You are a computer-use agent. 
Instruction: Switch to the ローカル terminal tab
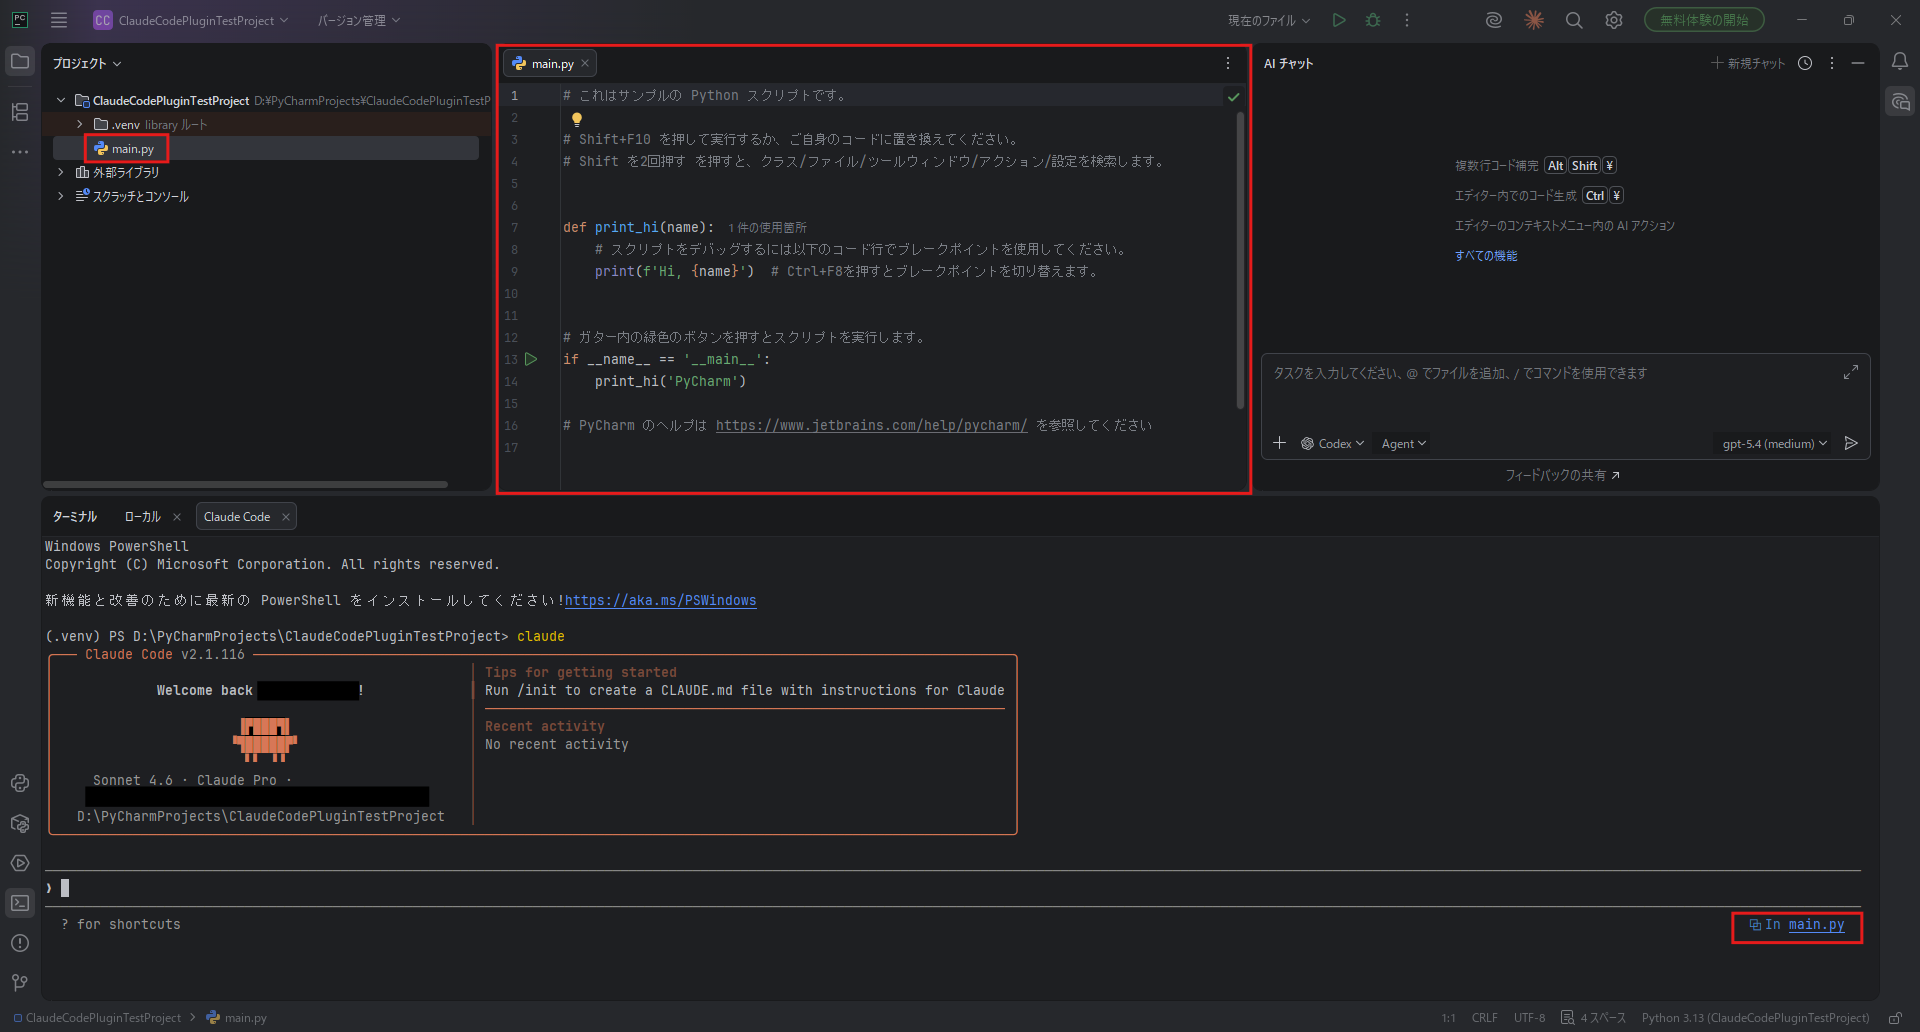142,517
